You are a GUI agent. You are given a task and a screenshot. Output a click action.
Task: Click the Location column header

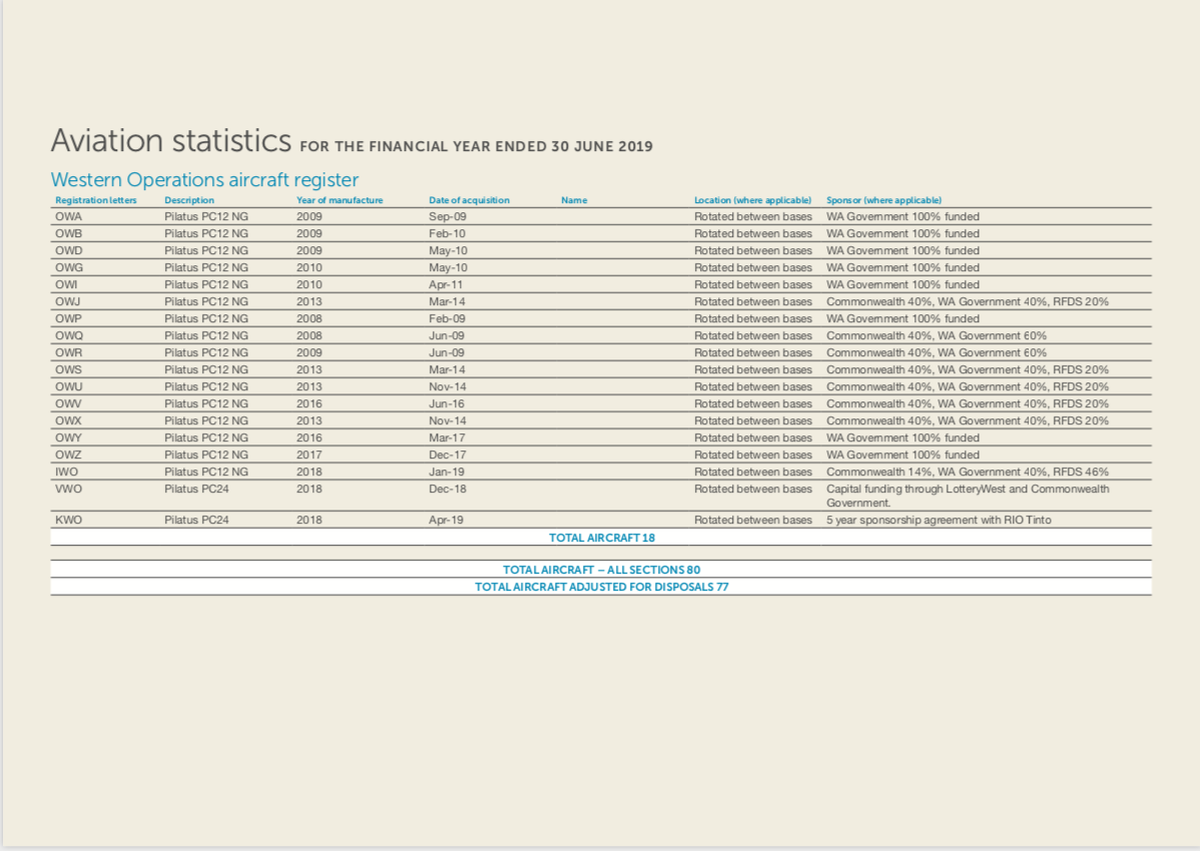(752, 199)
